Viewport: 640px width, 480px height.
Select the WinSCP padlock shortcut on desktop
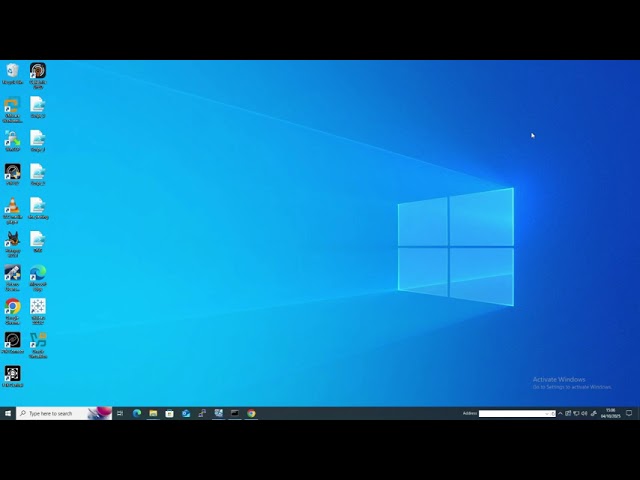(12, 141)
